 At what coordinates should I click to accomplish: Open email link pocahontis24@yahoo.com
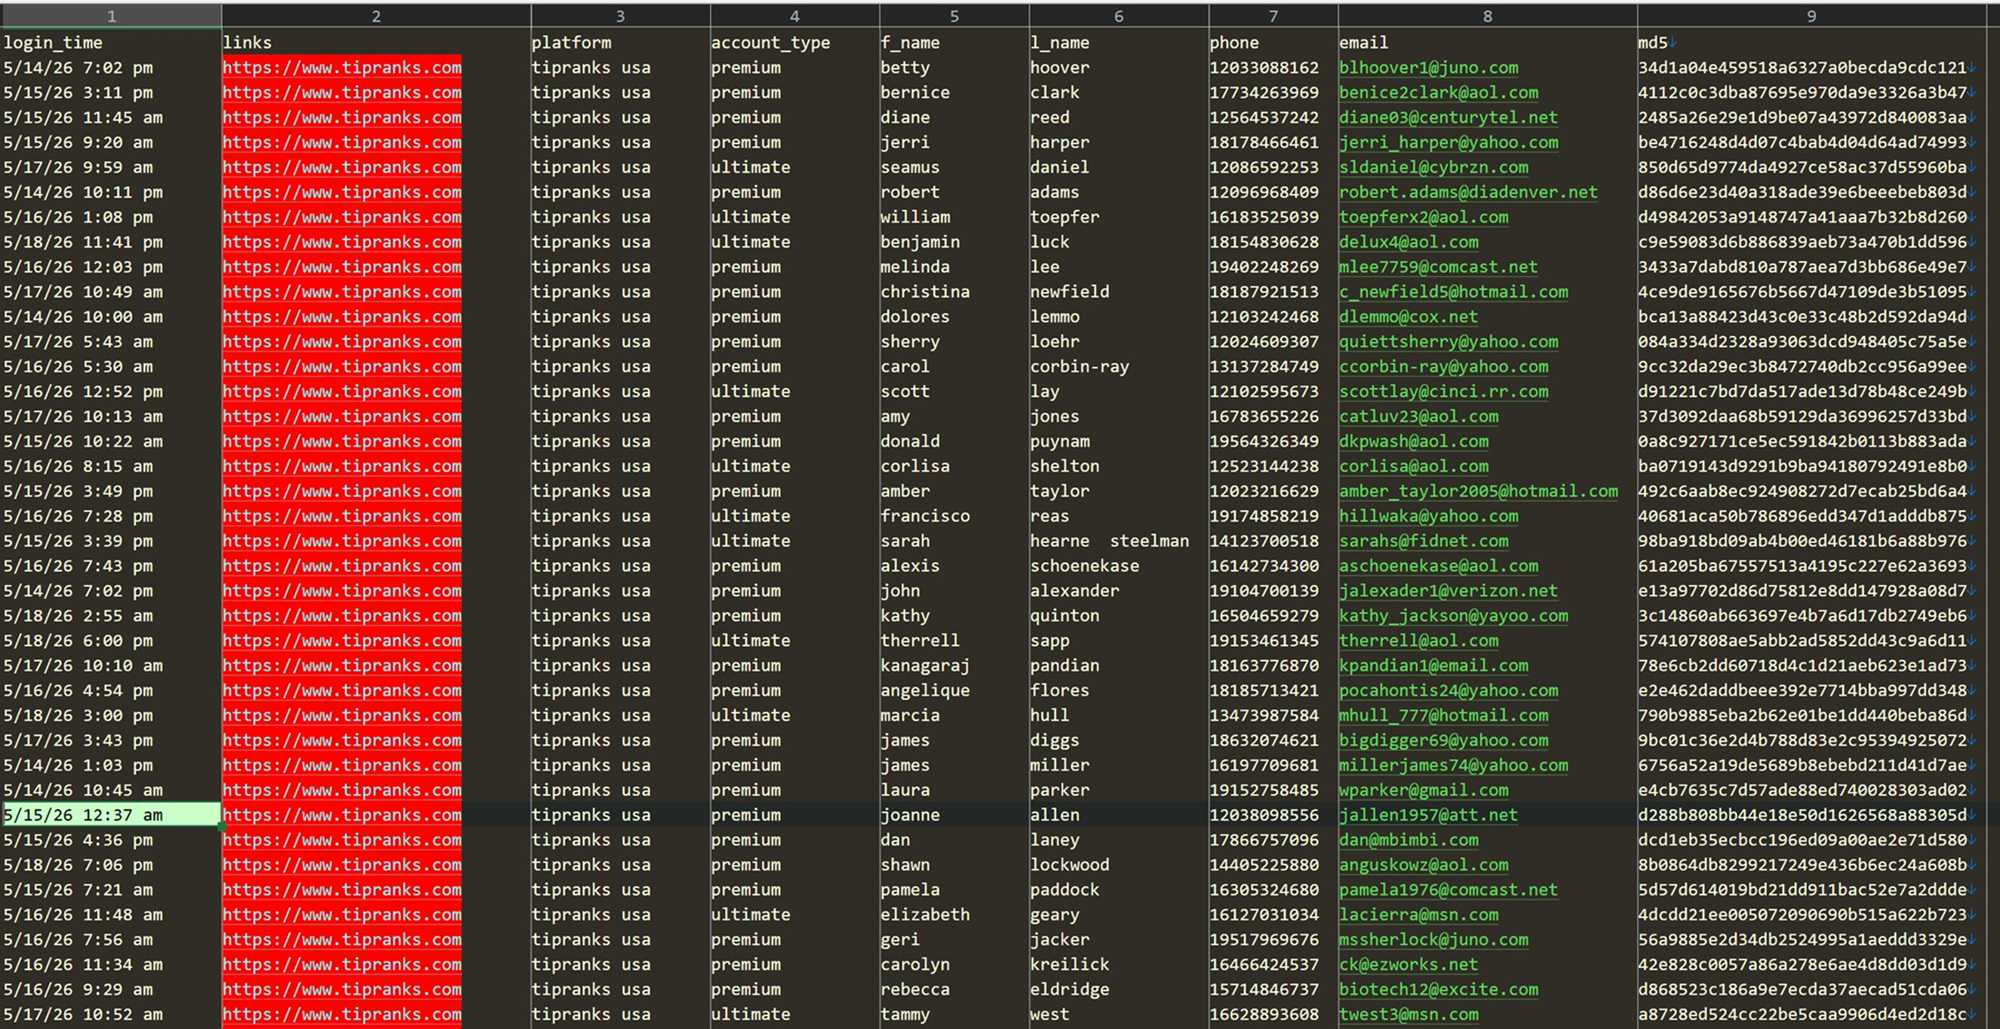tap(1448, 690)
